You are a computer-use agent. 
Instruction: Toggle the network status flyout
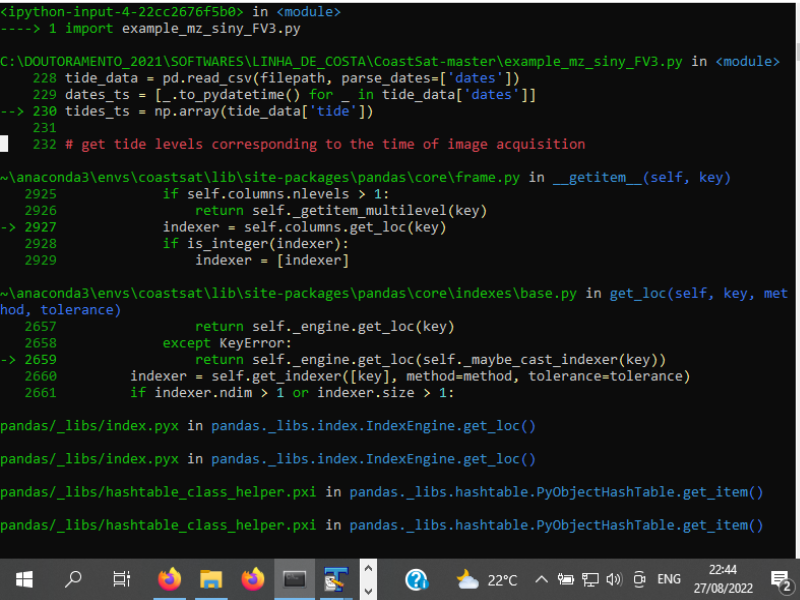click(x=590, y=579)
